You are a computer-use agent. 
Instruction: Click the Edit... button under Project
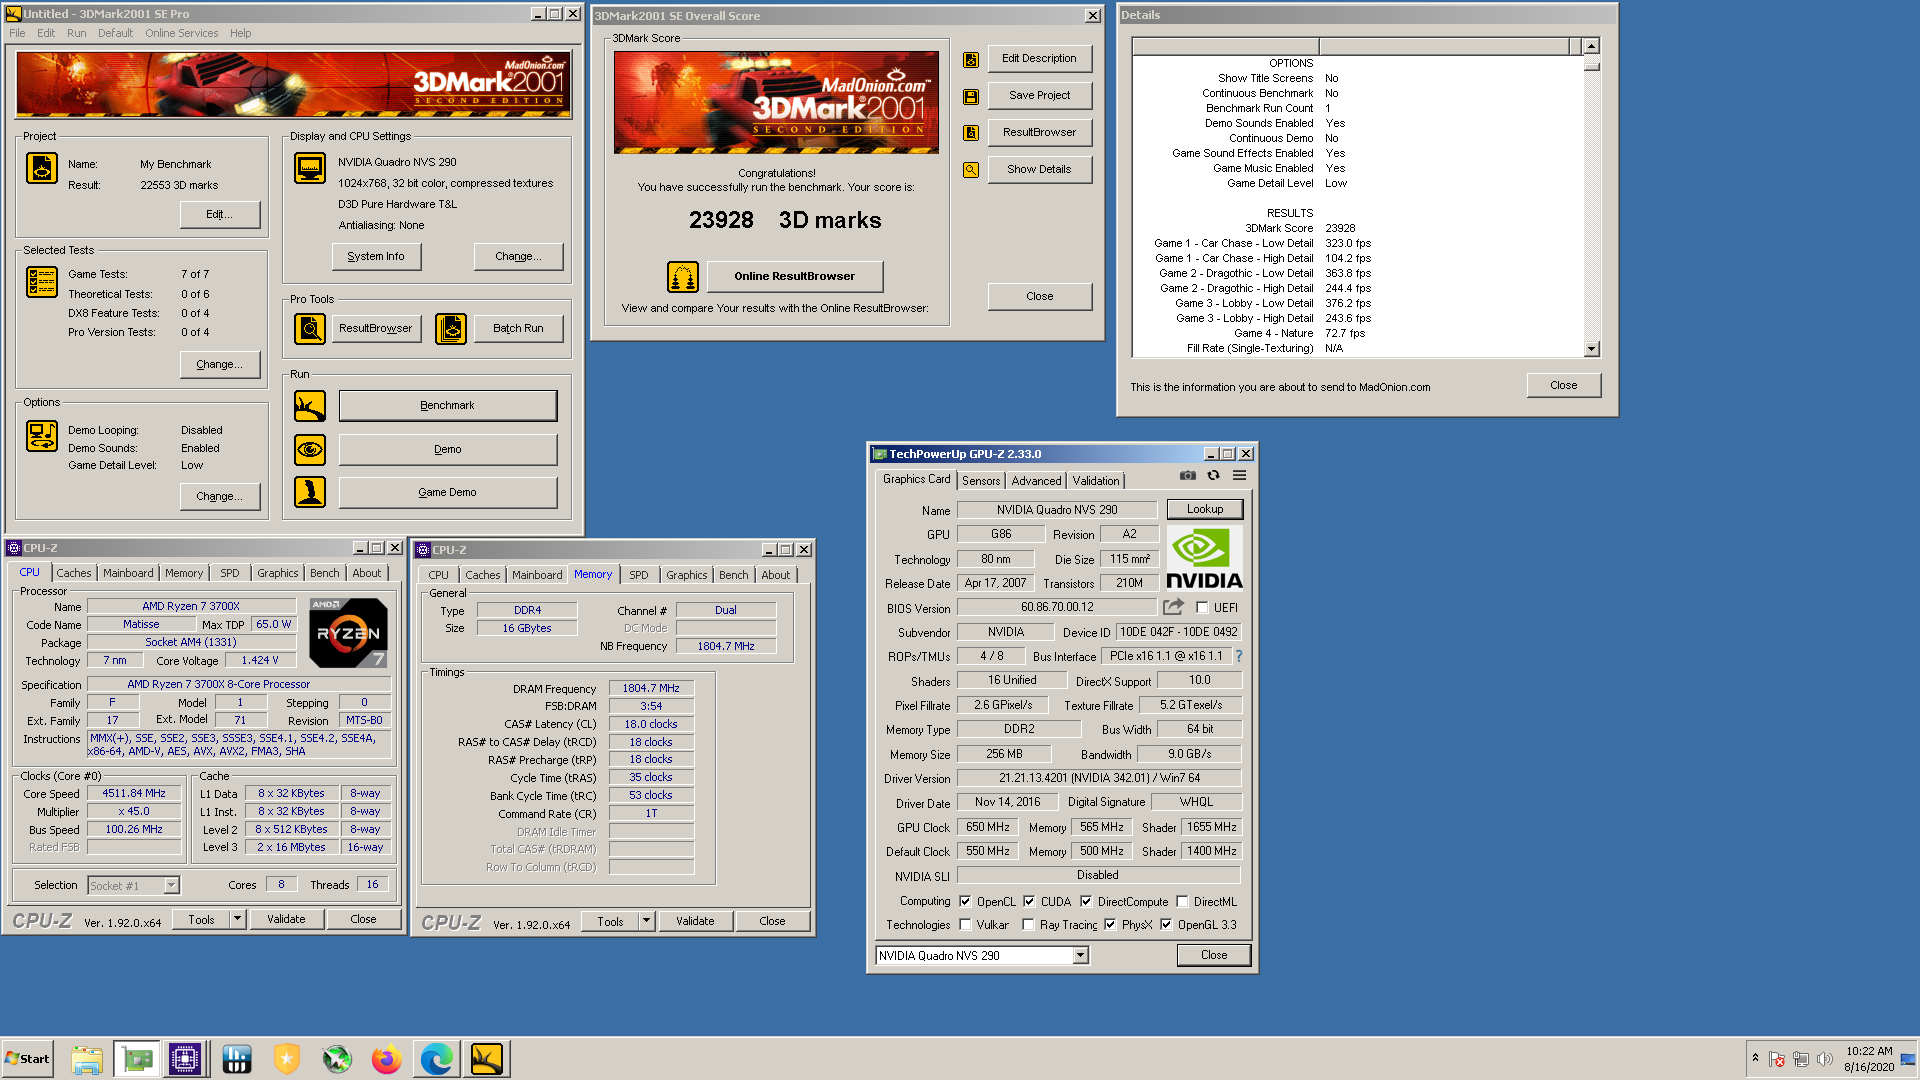coord(219,215)
